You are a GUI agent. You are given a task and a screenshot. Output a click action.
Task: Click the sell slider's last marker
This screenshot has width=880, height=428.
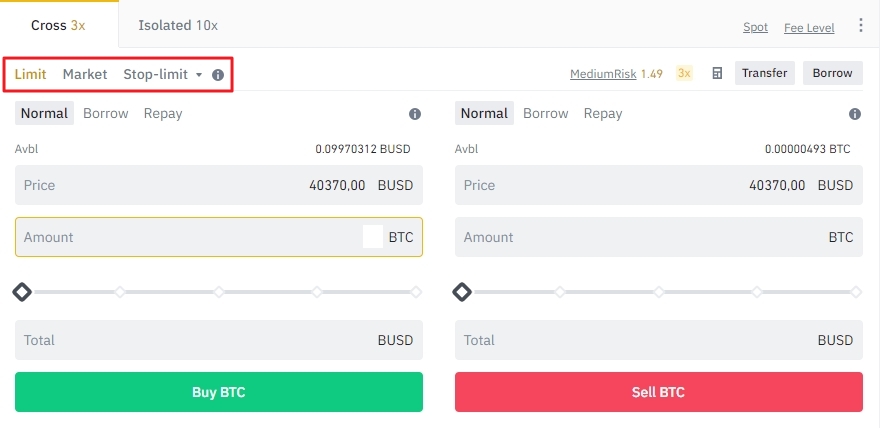(x=856, y=292)
